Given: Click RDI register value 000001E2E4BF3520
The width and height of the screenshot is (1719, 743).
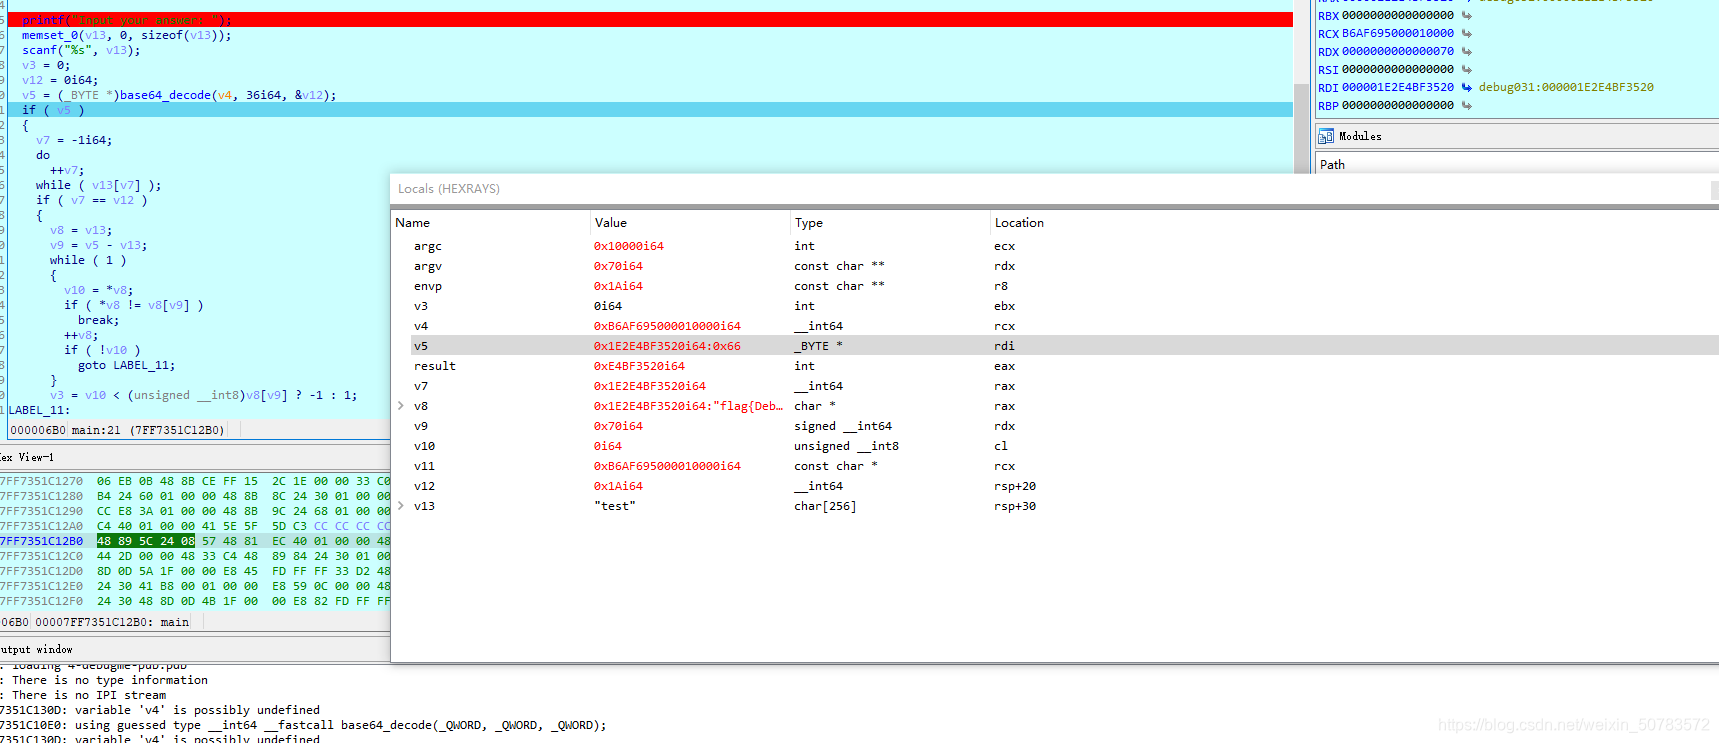Looking at the screenshot, I should pos(1398,87).
